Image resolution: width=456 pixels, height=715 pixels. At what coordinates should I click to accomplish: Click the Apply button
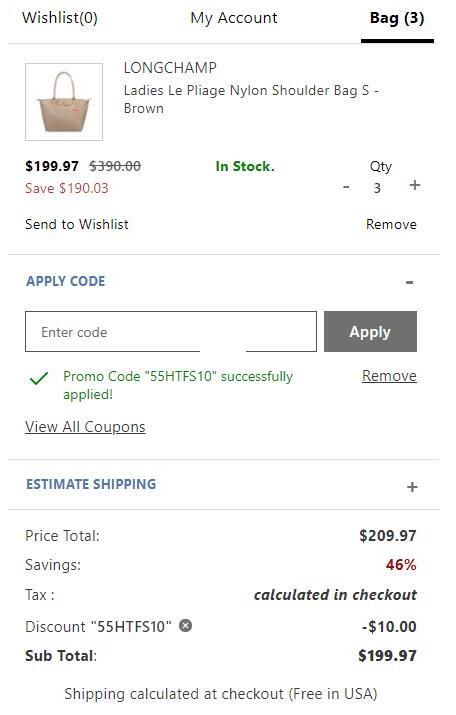click(x=370, y=332)
